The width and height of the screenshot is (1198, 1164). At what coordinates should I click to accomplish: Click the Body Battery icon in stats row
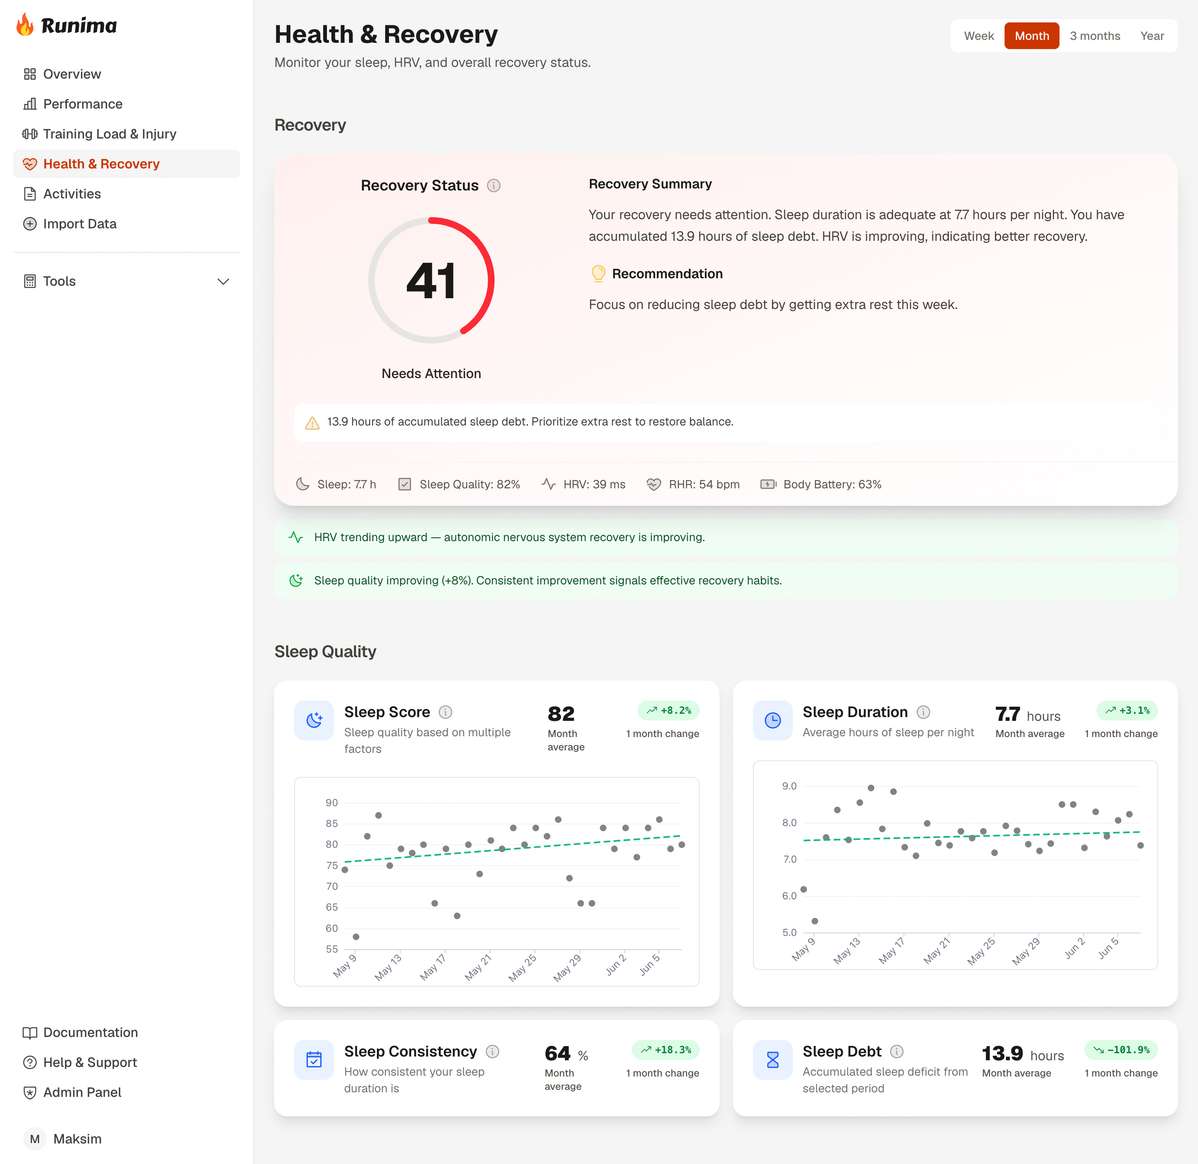(768, 485)
